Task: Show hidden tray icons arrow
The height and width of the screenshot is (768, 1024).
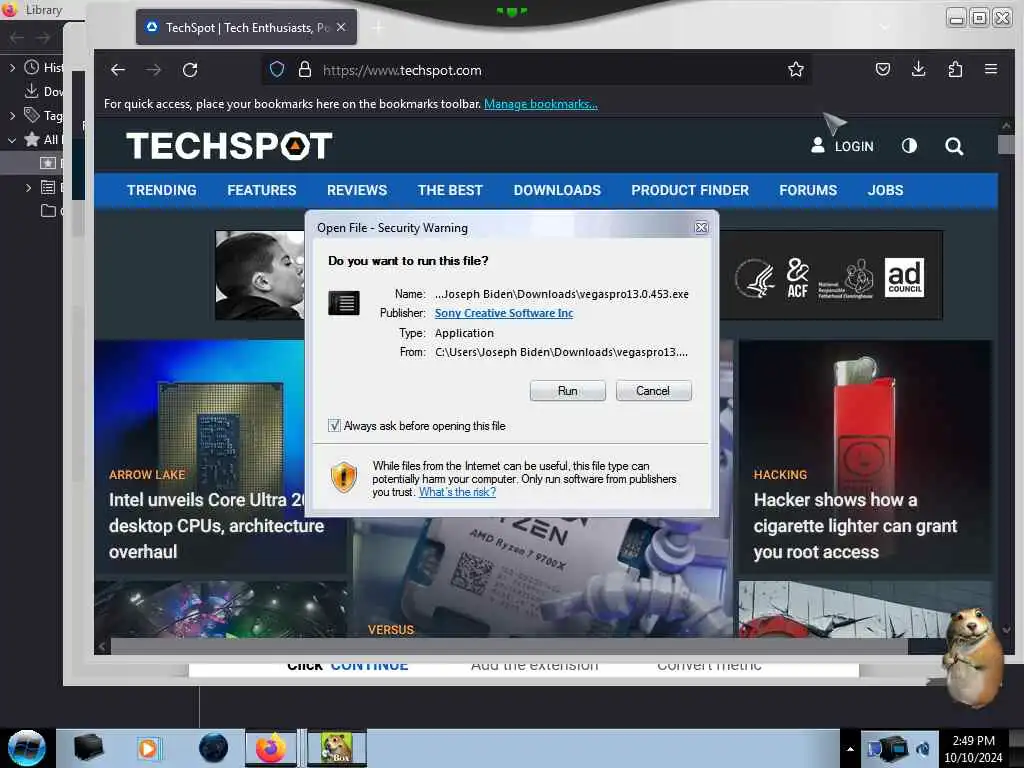Action: (x=850, y=749)
